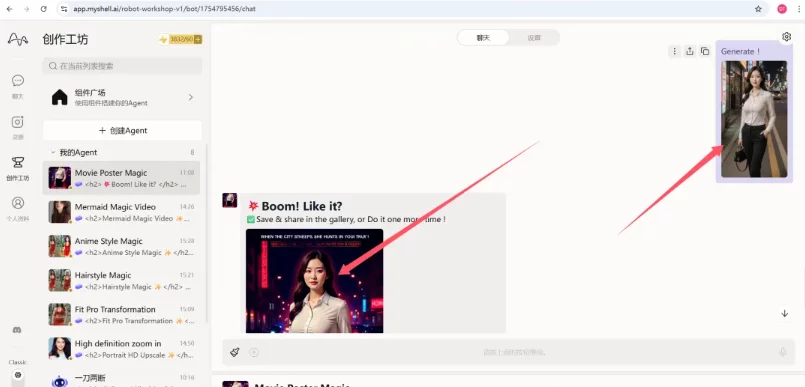
Task: Click the bot avatar beside Boom message
Action: coord(229,200)
